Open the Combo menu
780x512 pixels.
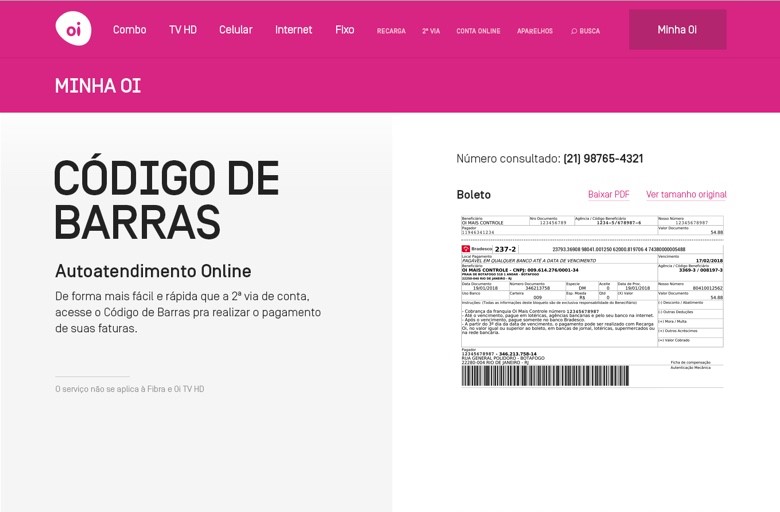[129, 30]
